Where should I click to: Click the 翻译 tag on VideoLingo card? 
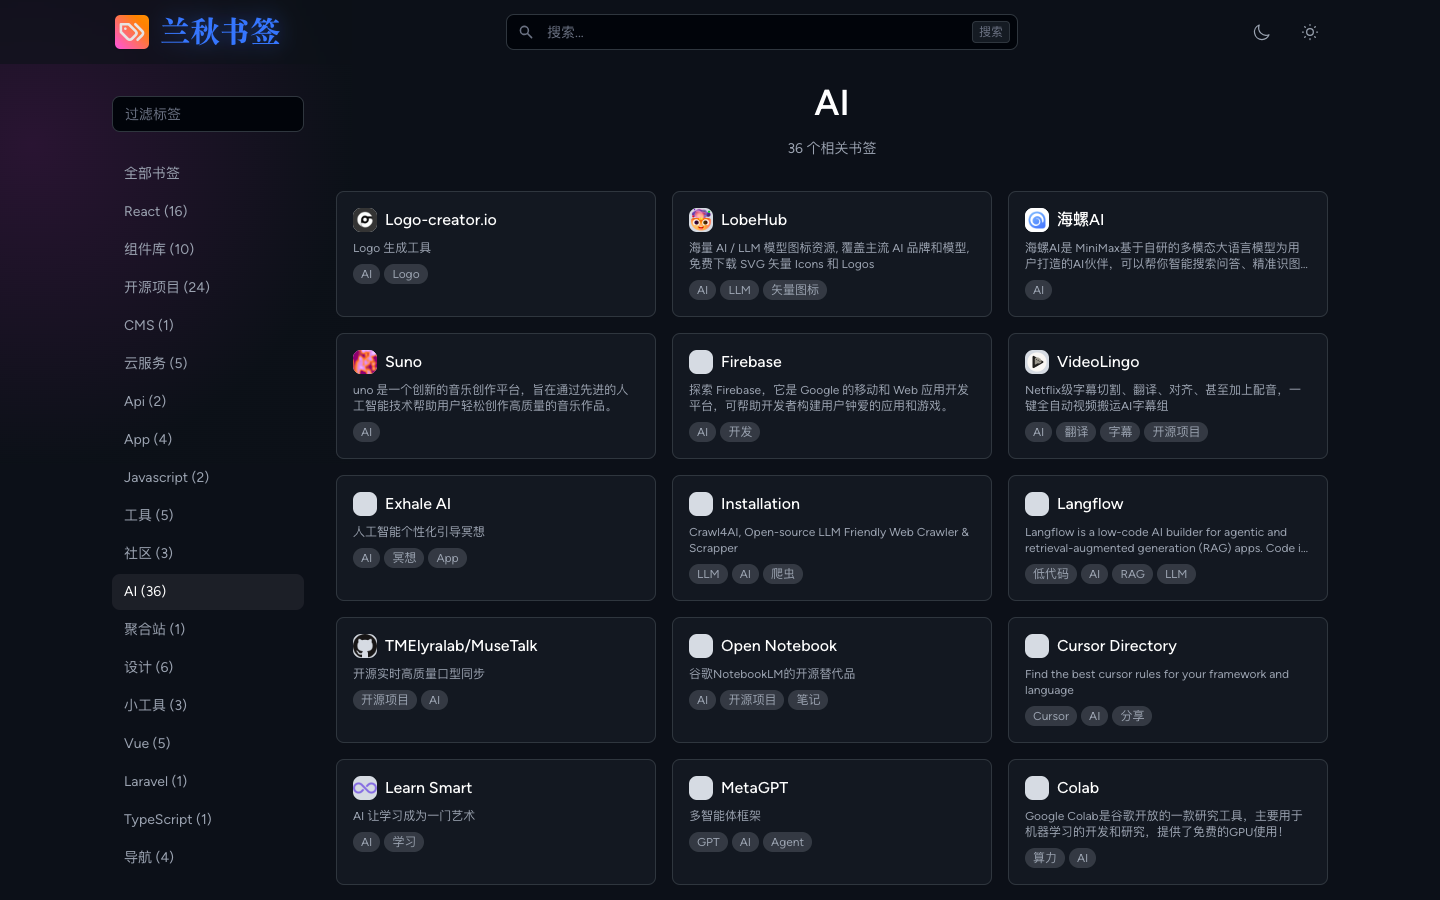[x=1076, y=432]
